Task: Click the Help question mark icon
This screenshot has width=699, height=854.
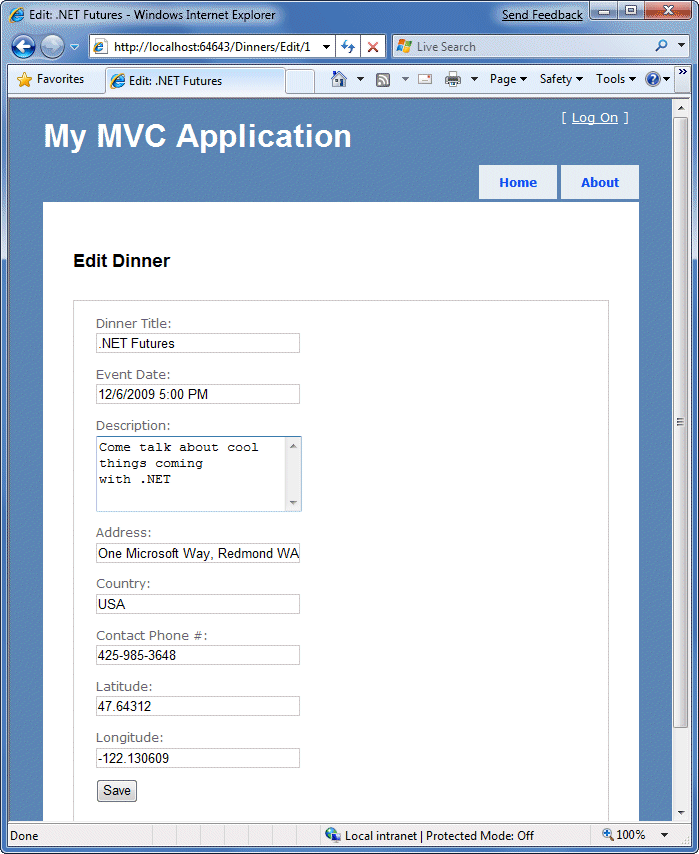Action: (653, 80)
